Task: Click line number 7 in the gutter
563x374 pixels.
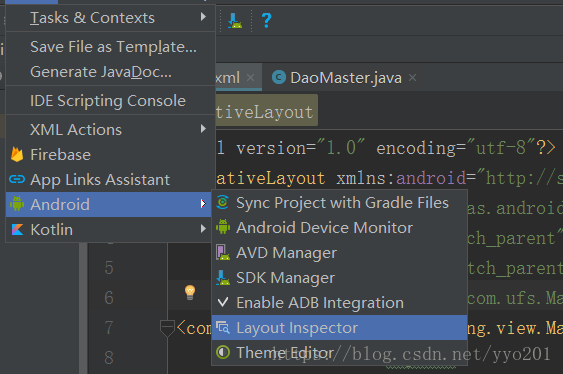Action: (x=109, y=327)
